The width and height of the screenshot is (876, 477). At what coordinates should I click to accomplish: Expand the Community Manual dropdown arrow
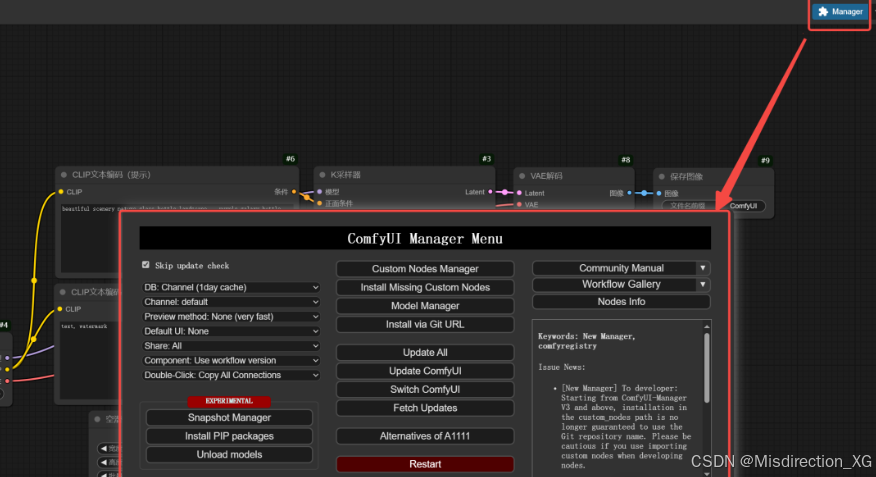[x=703, y=268]
